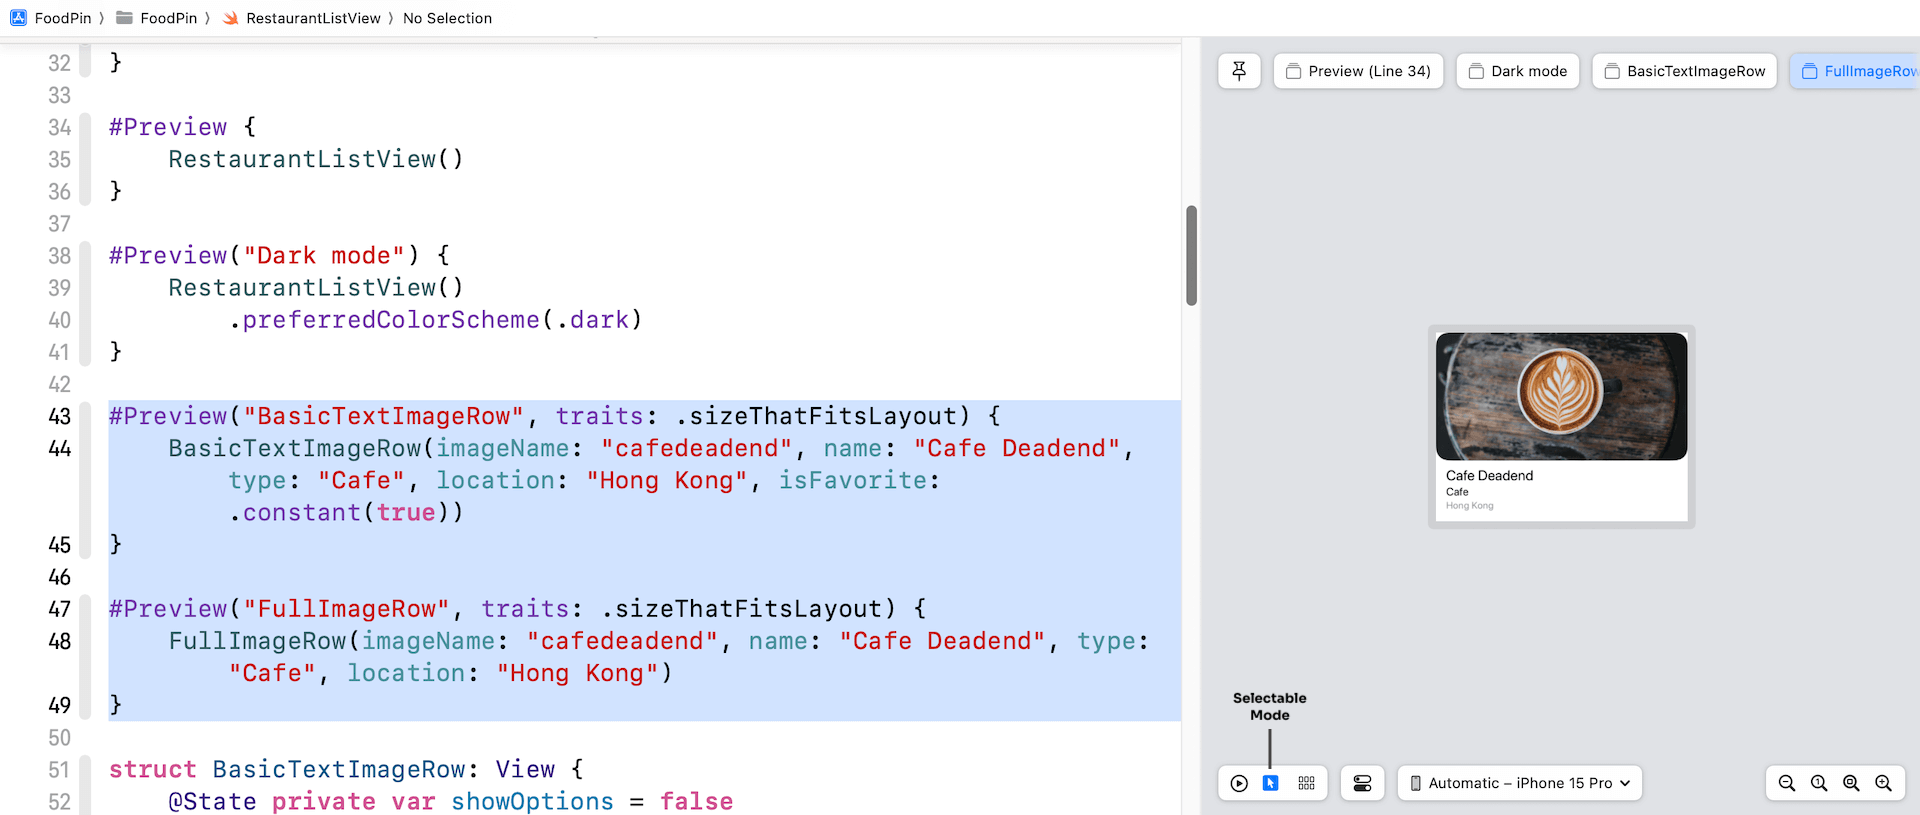Switch to Selectable mode
1920x815 pixels.
pyautogui.click(x=1271, y=783)
